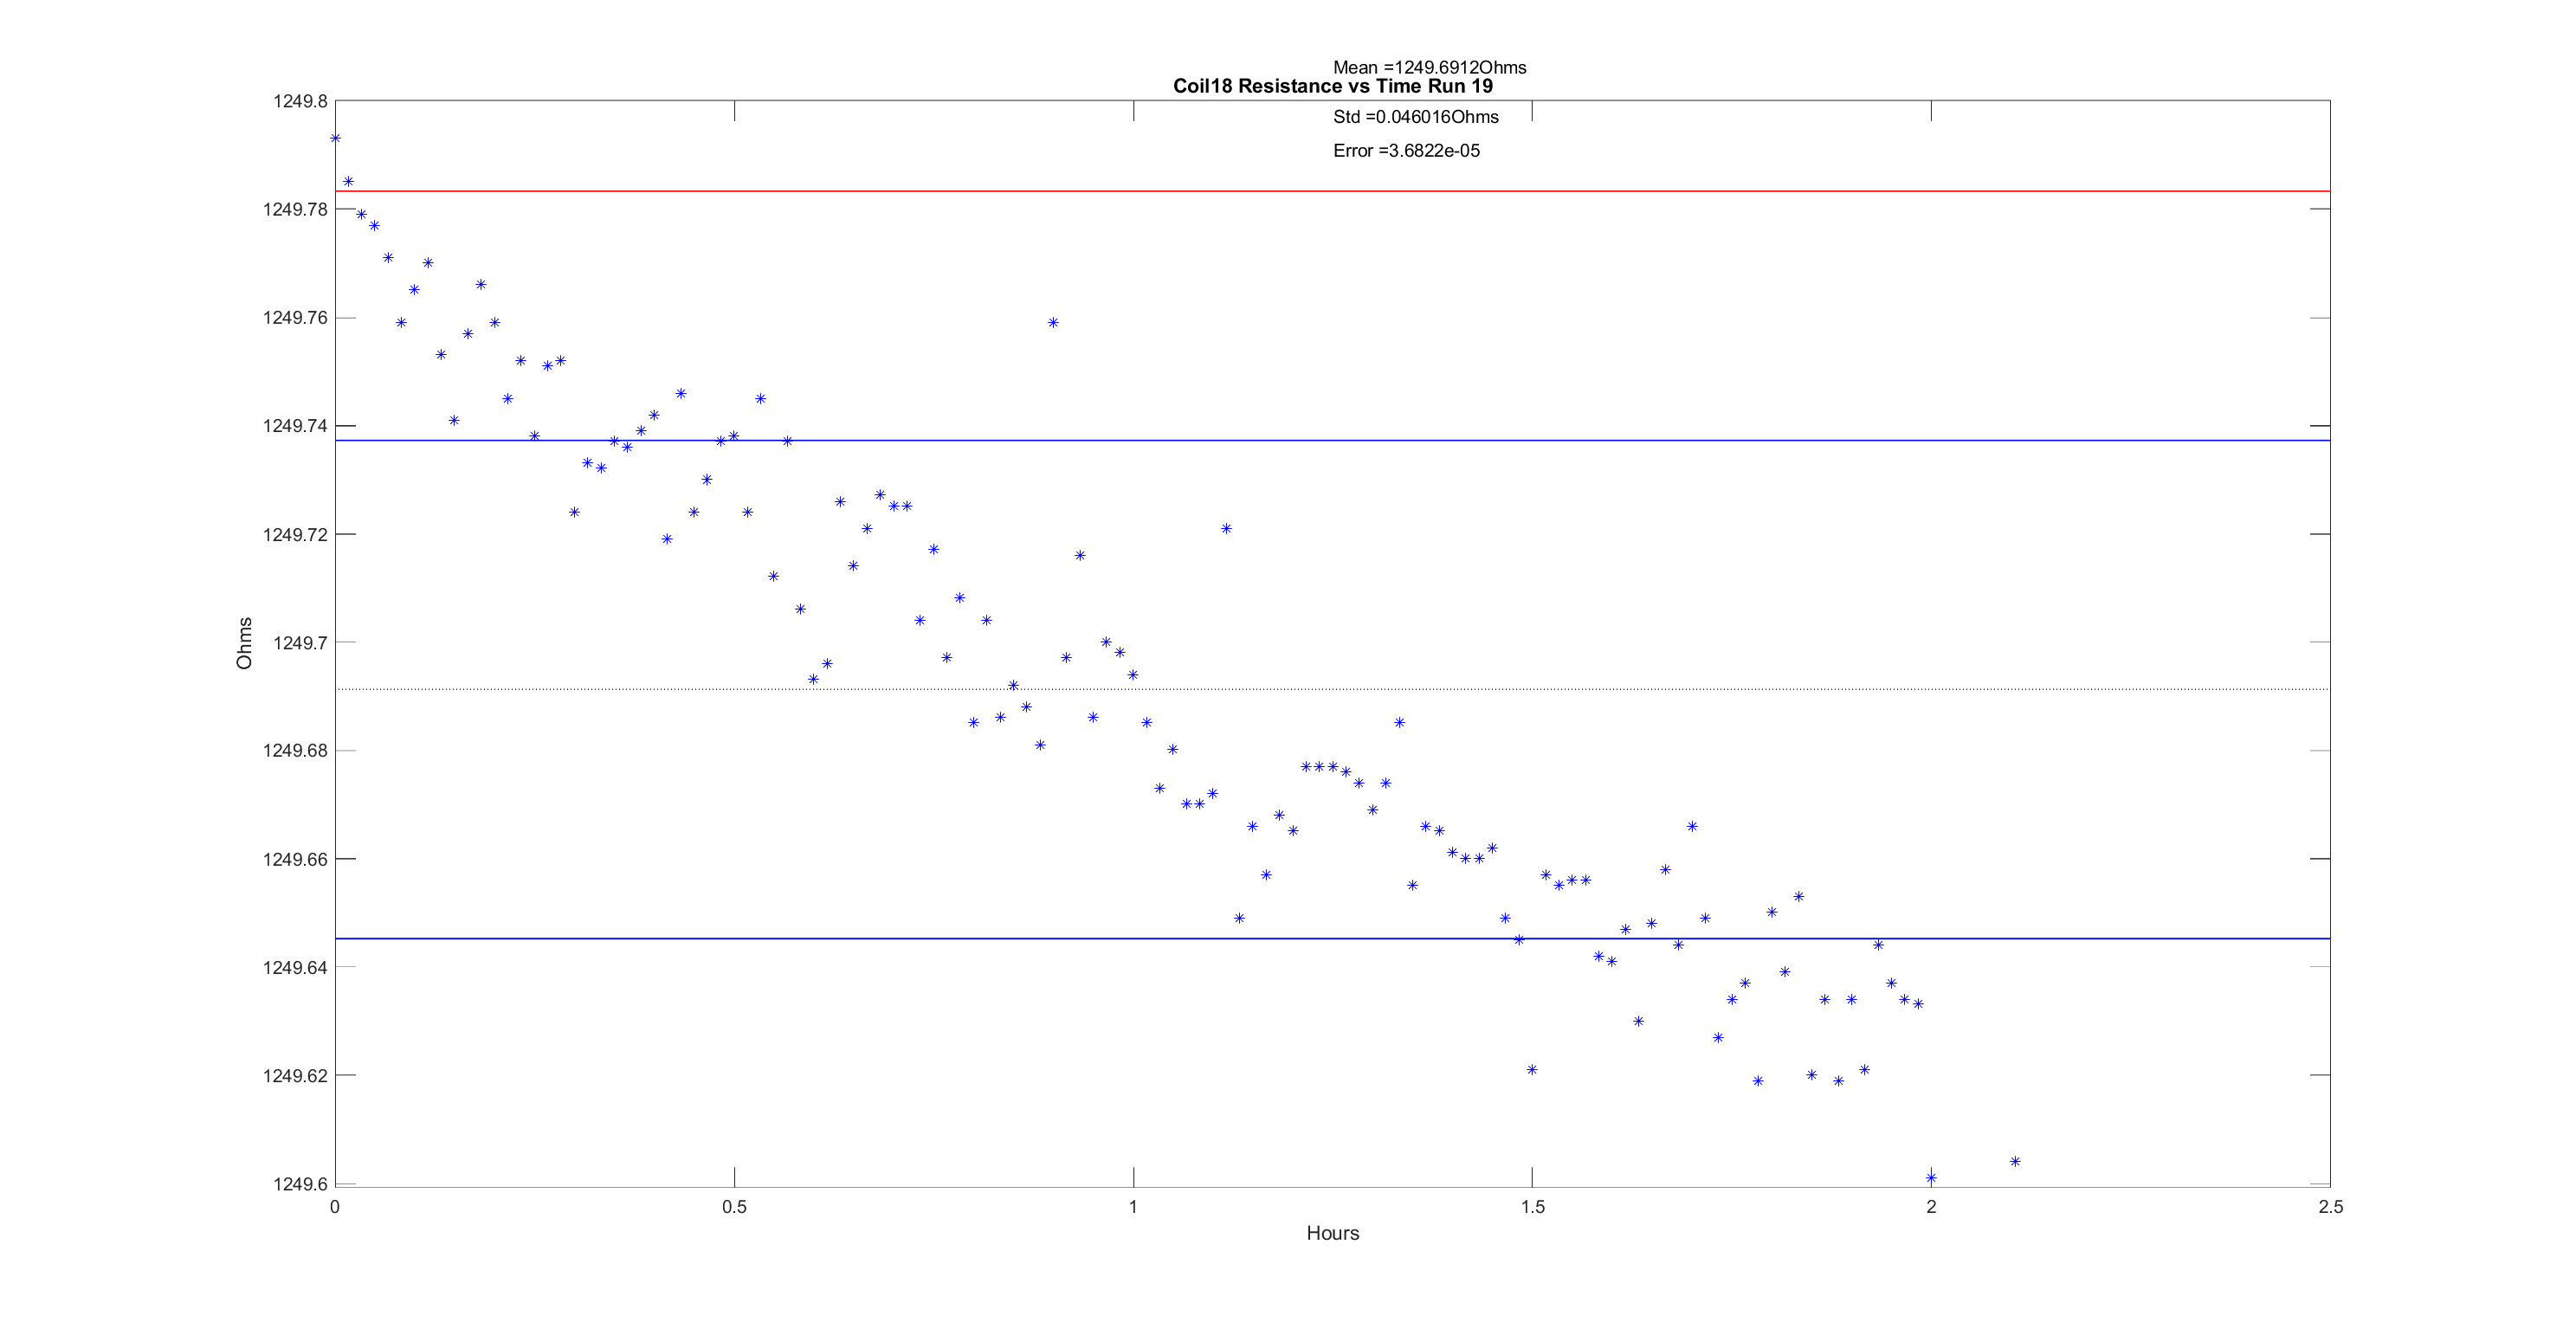
Task: Select the outlier point near 0.9 hours, 1249.76
Action: click(1053, 323)
